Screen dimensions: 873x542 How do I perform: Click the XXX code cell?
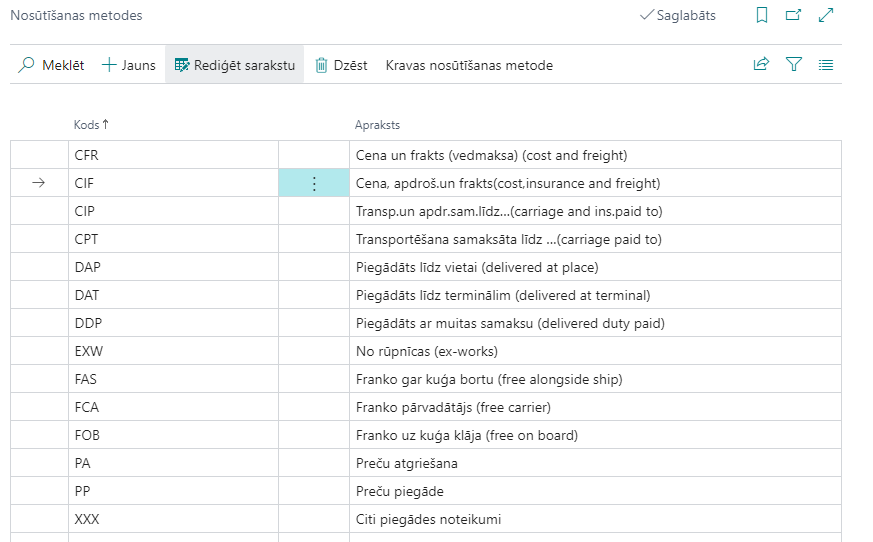pos(87,520)
